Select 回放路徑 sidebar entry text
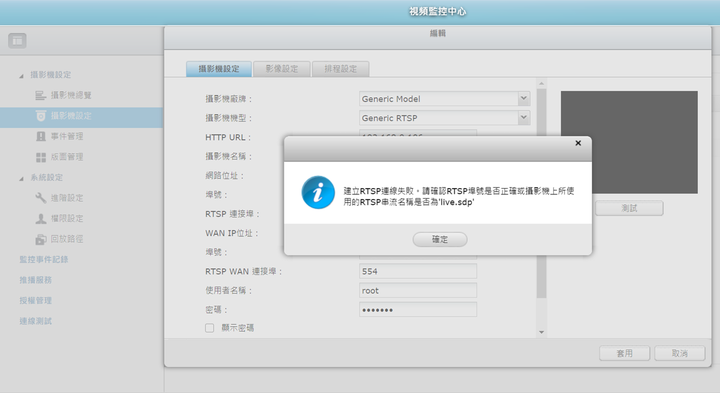The height and width of the screenshot is (393, 720). tap(67, 239)
